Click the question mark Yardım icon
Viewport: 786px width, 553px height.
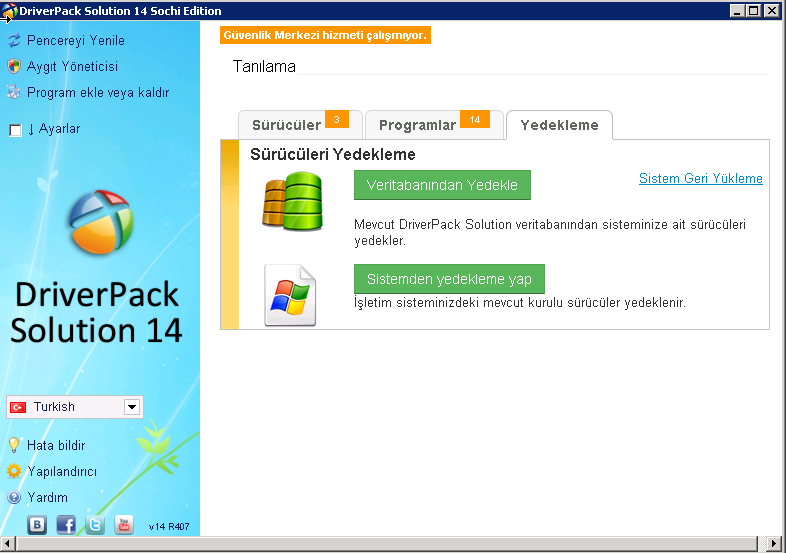(x=14, y=497)
